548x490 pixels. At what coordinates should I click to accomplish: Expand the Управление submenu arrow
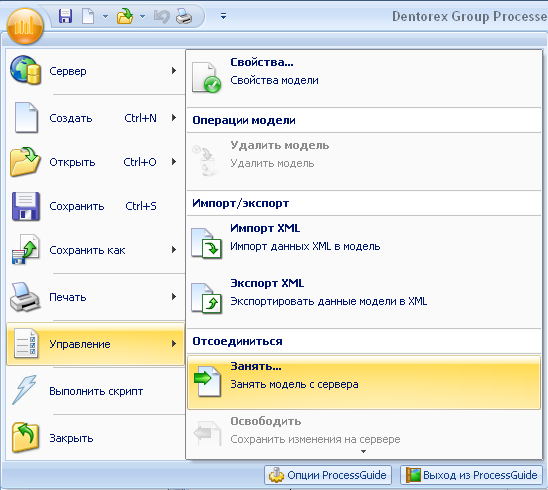pos(174,344)
